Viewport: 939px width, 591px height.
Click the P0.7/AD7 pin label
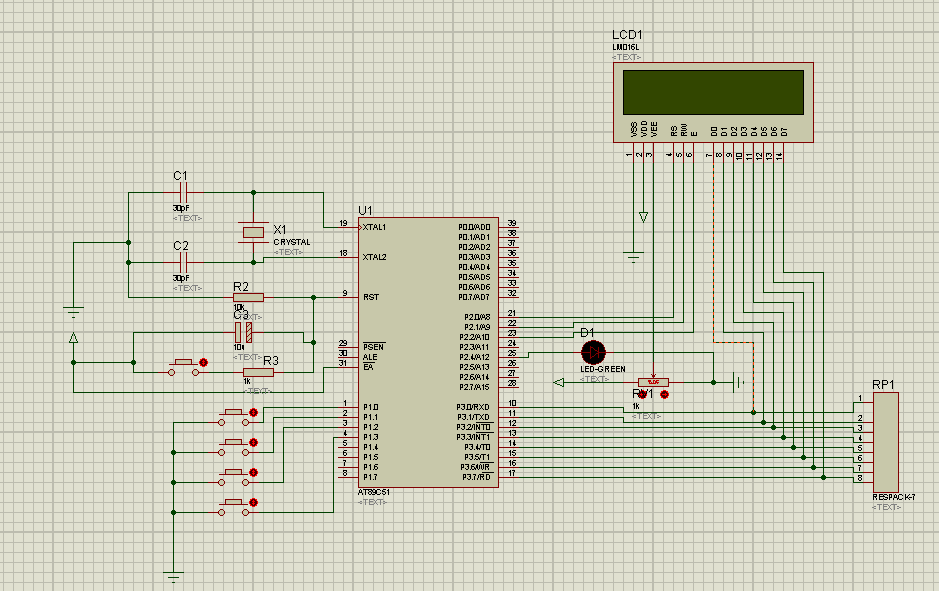click(x=474, y=297)
